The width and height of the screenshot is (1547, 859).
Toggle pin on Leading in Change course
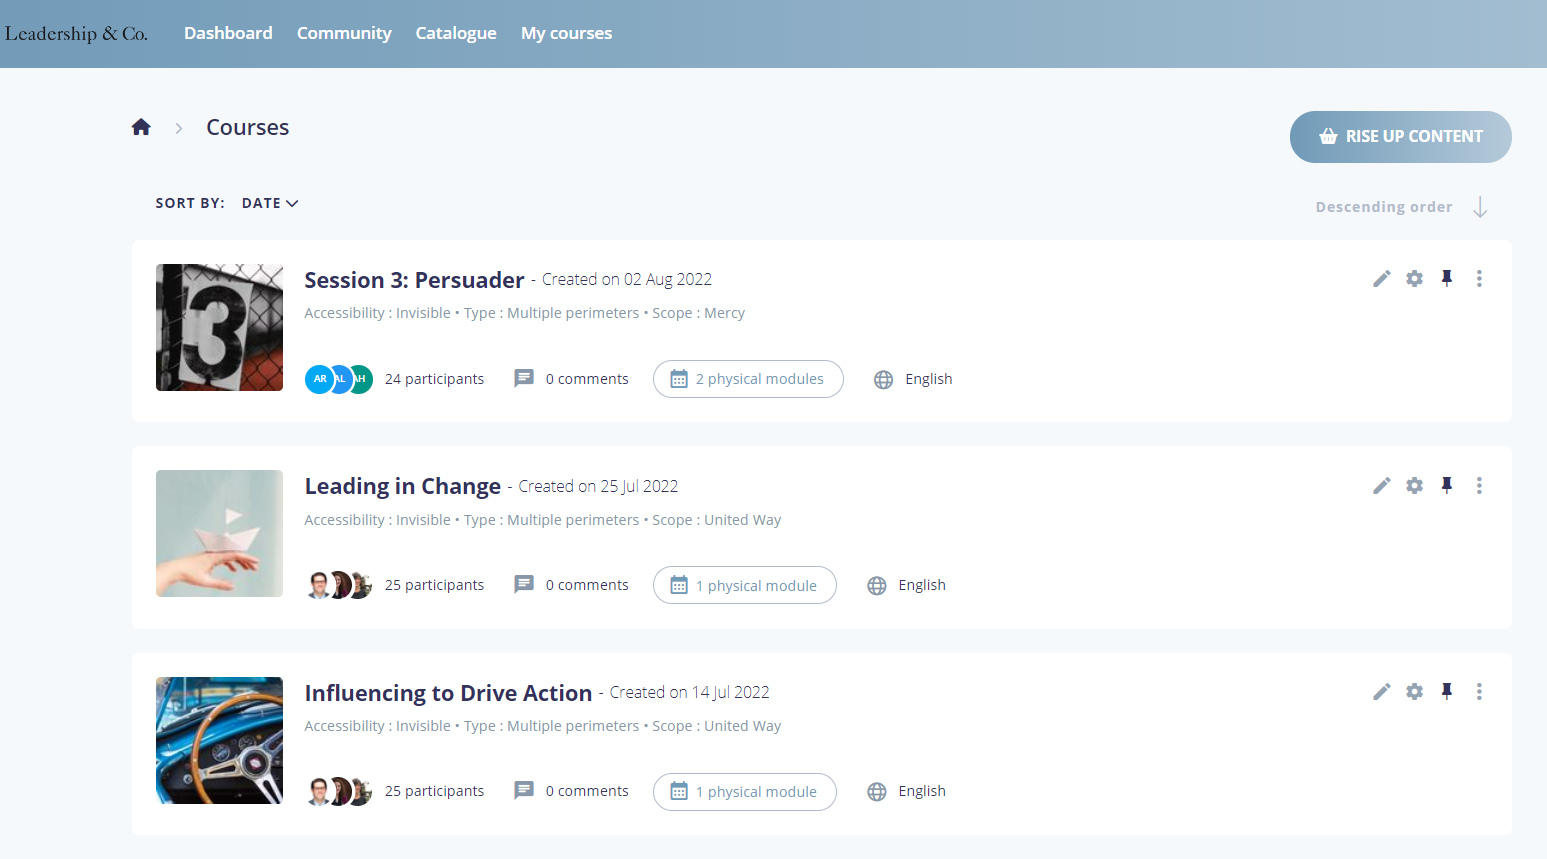pyautogui.click(x=1446, y=485)
